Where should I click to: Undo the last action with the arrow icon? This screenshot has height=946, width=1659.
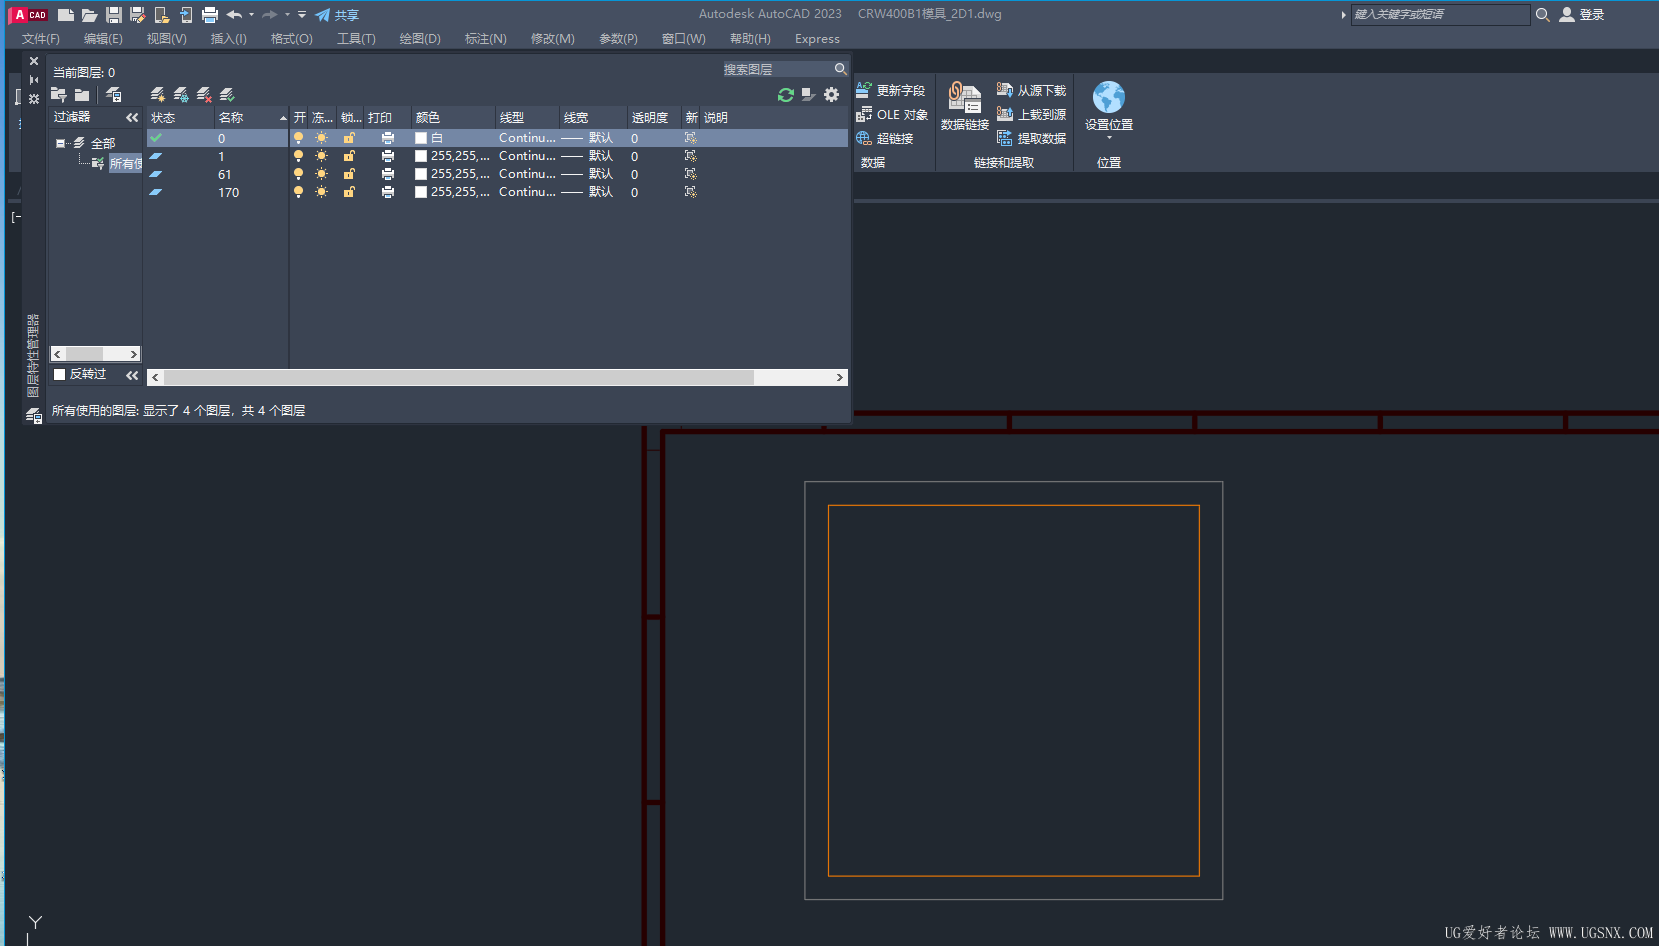point(234,15)
